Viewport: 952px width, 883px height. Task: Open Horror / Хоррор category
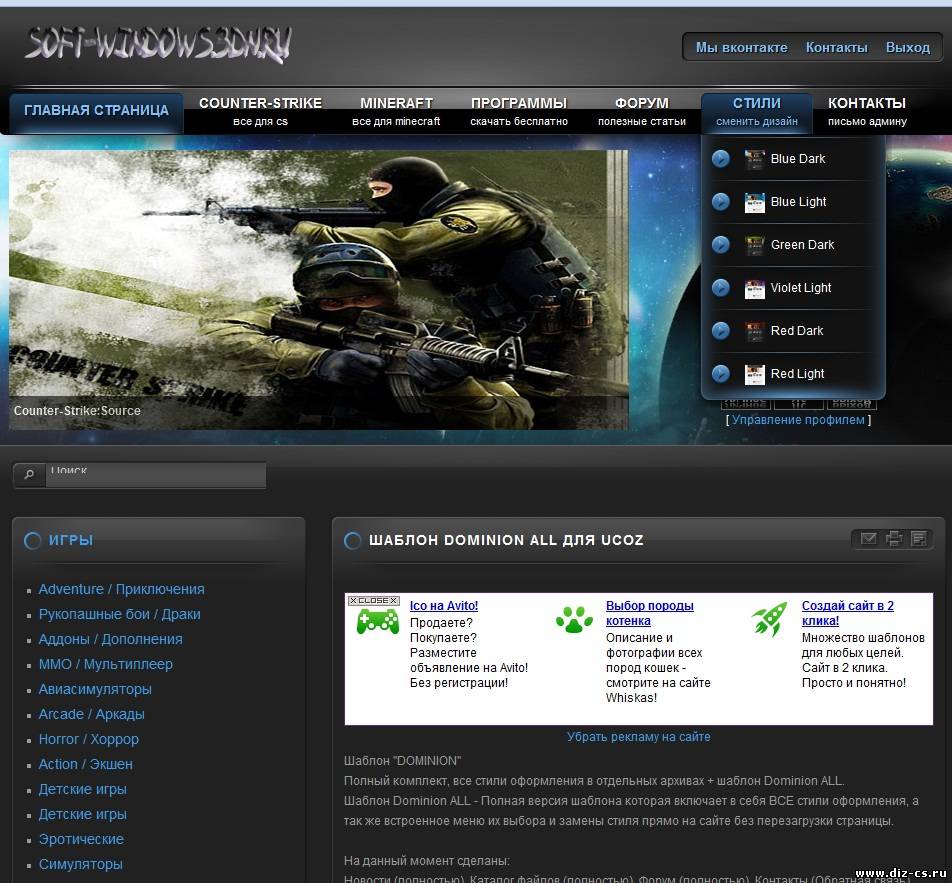(x=89, y=739)
